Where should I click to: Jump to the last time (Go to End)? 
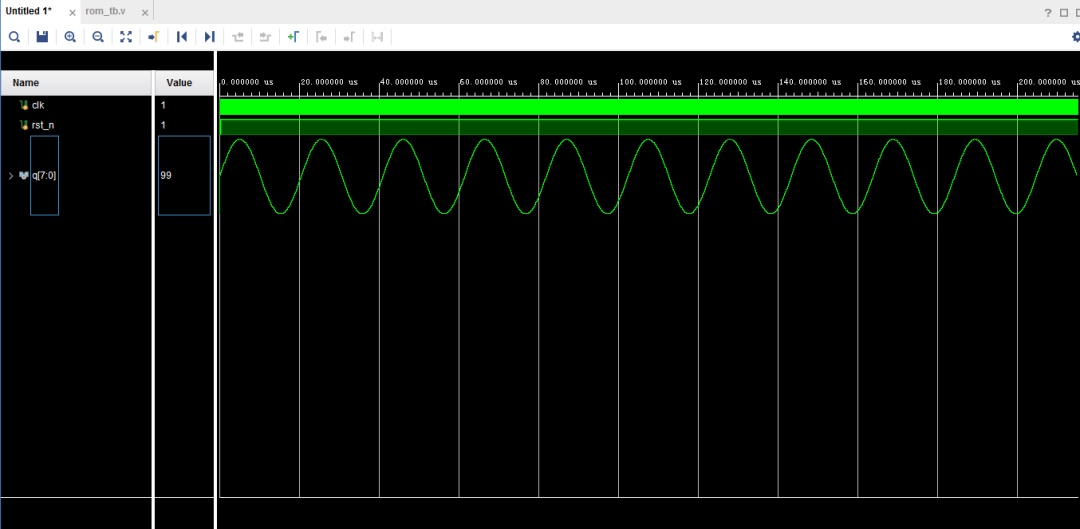pyautogui.click(x=210, y=37)
